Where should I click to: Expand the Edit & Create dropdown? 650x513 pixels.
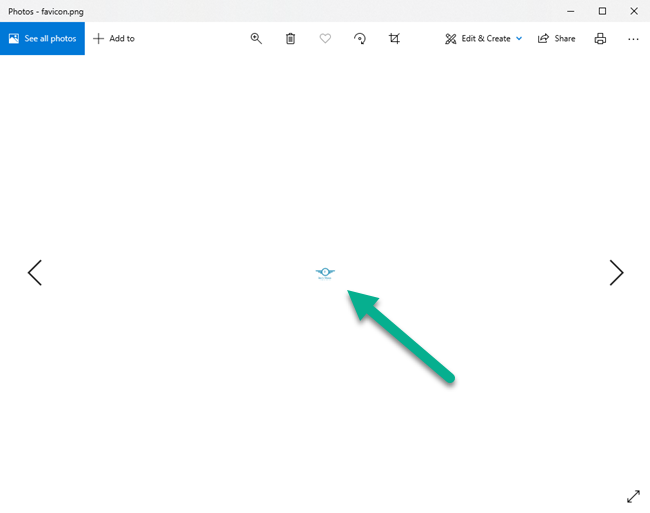coord(483,39)
